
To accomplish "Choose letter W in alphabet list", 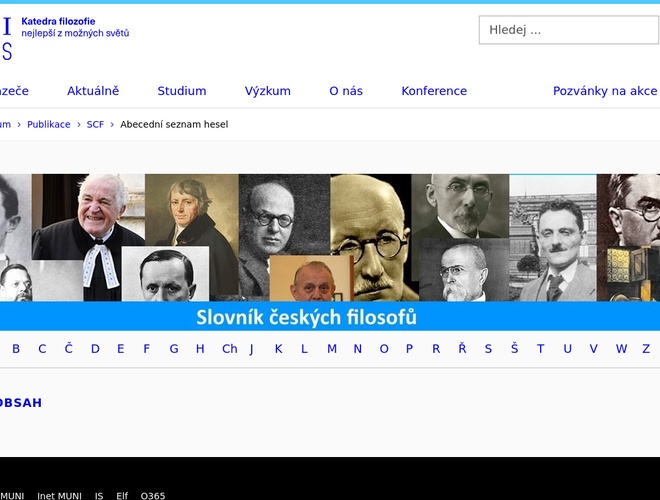I will point(621,349).
